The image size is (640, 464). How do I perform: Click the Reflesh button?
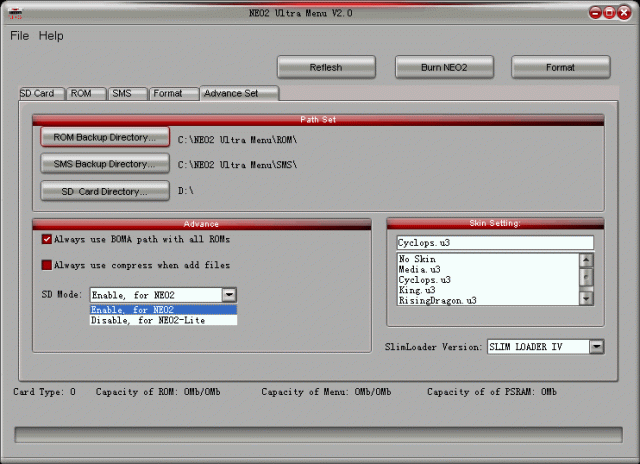(326, 67)
